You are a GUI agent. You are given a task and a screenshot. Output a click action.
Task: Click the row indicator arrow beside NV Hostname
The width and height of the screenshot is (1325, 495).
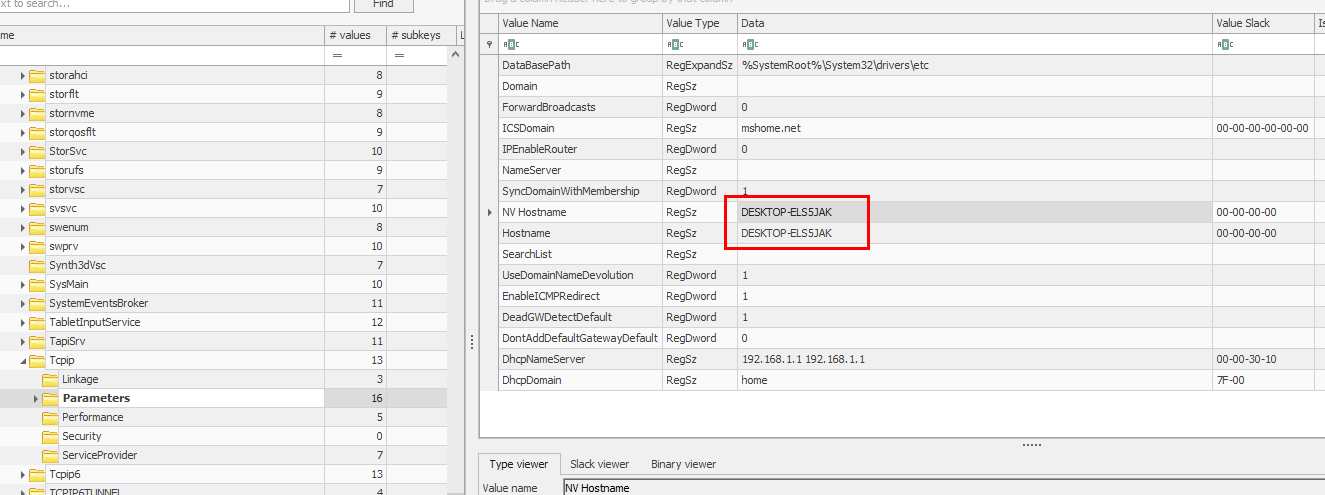489,213
